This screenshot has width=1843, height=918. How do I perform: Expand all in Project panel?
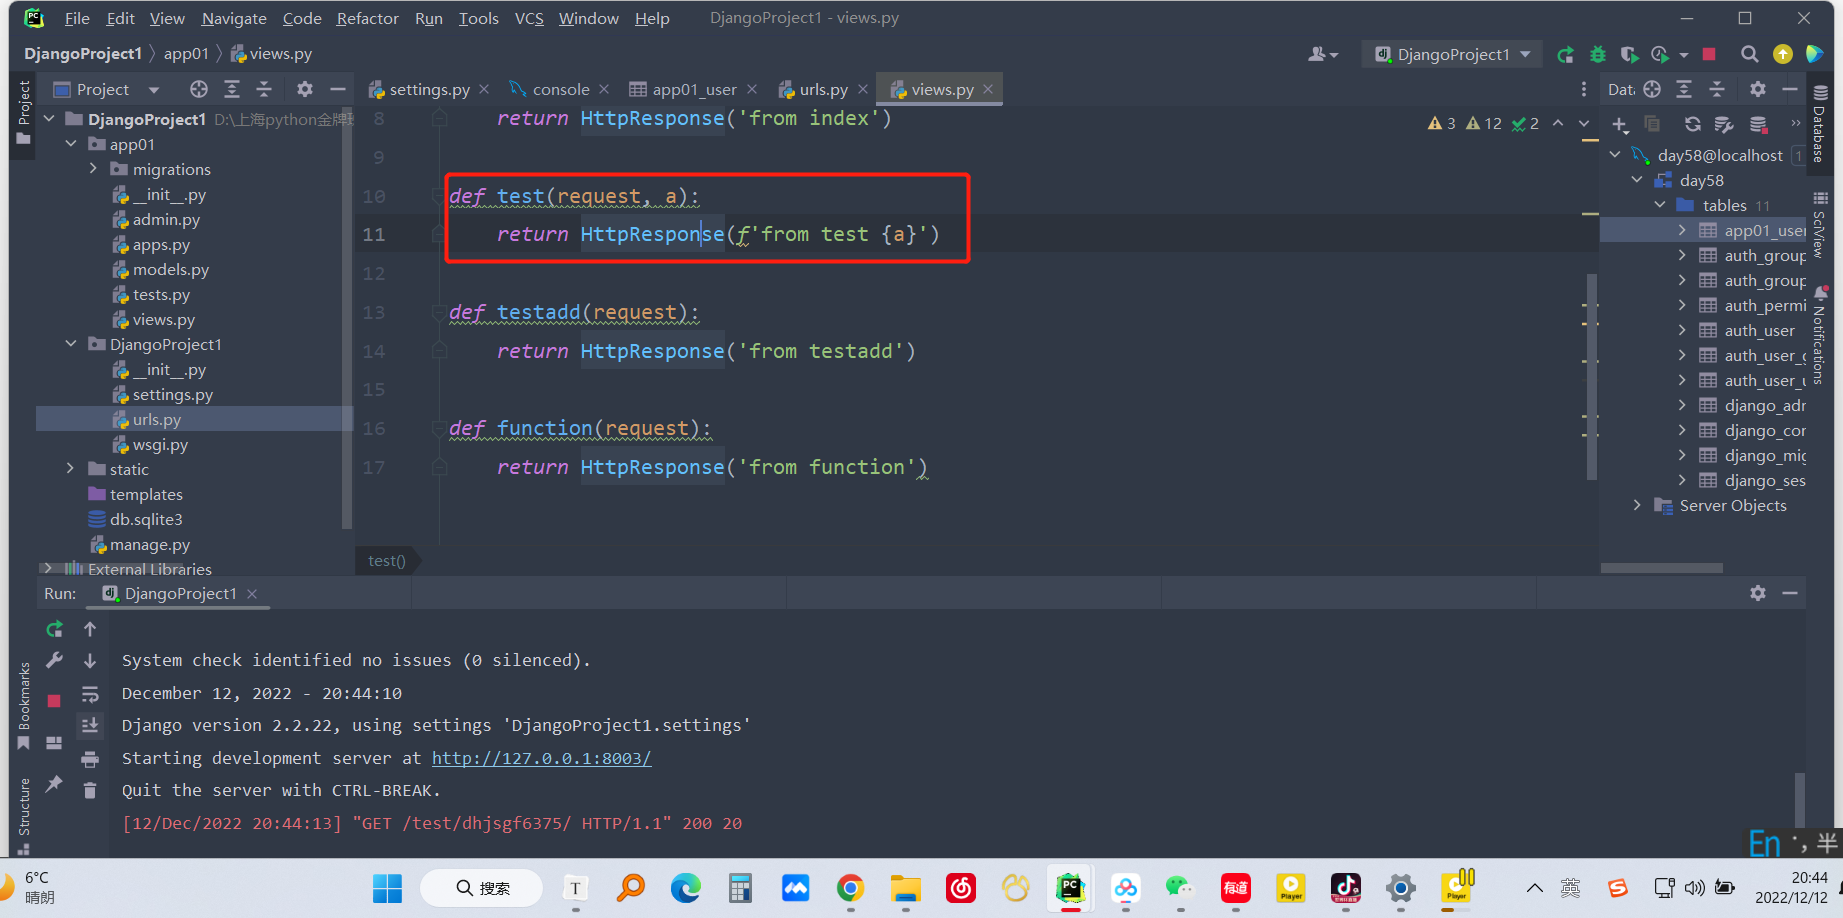click(x=232, y=89)
